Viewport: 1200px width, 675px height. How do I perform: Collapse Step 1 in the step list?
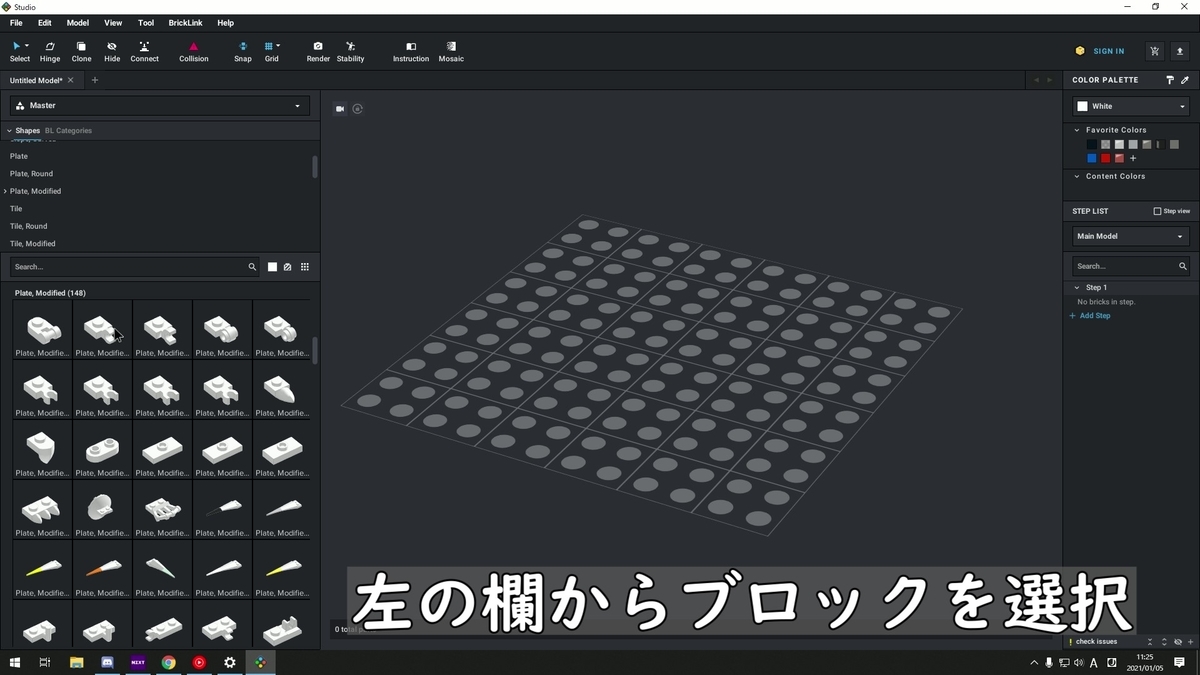1077,287
